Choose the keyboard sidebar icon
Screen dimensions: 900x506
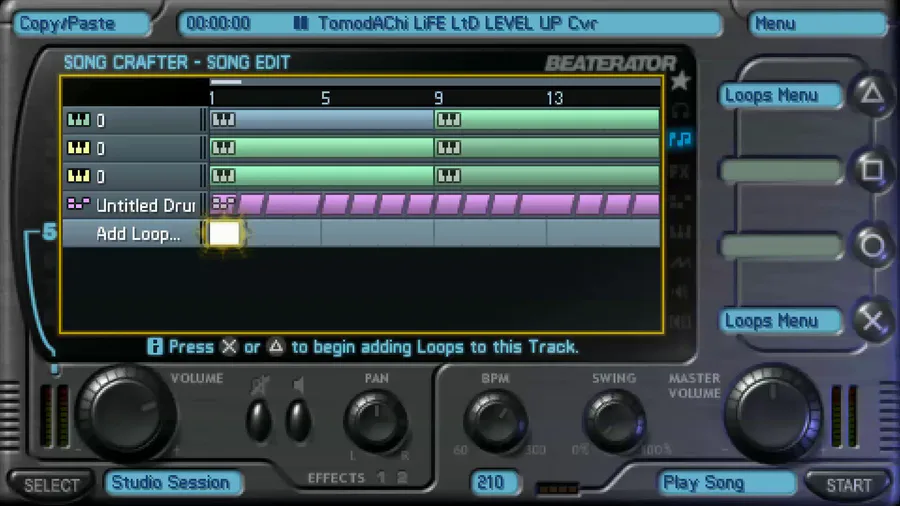680,232
